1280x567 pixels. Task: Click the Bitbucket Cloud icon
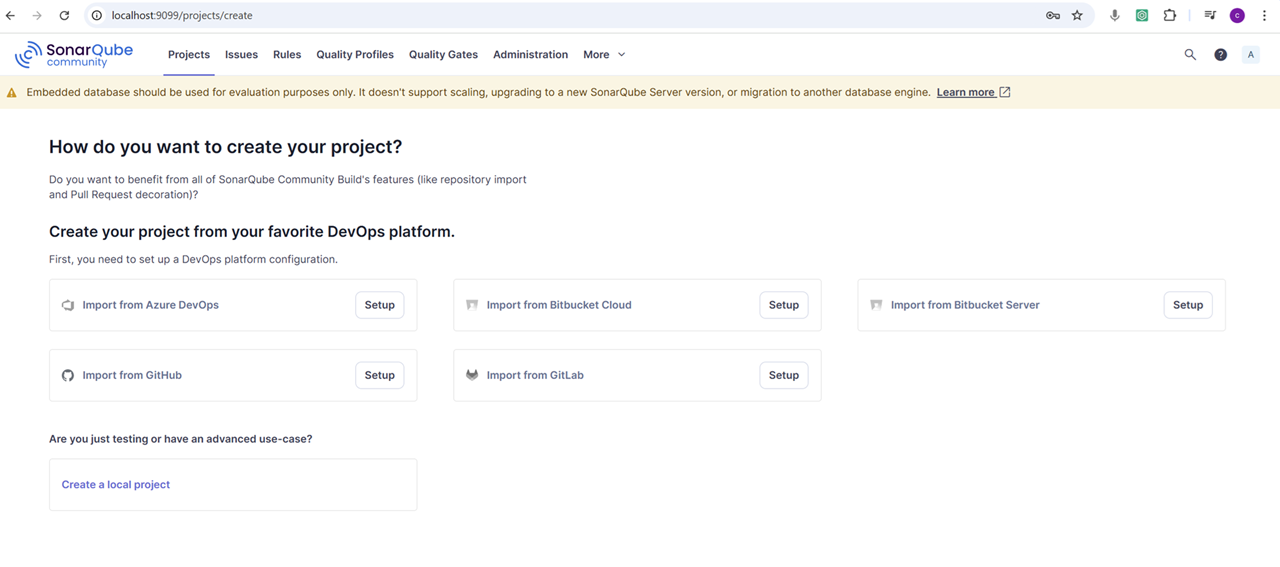472,305
